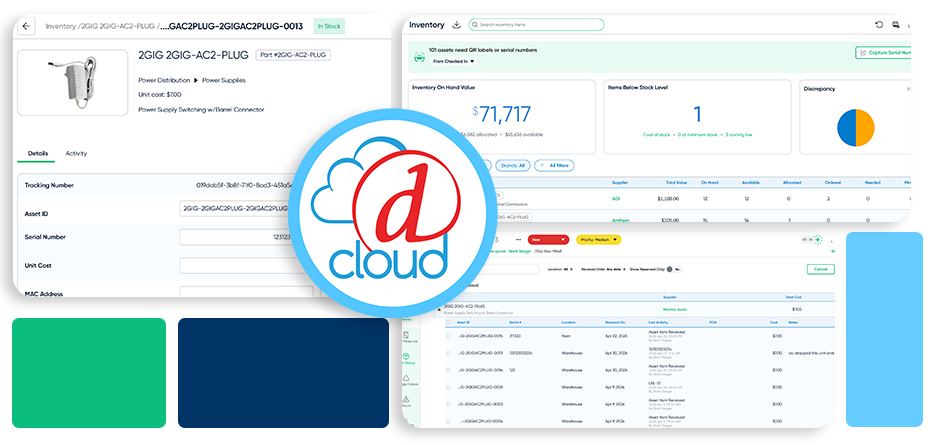Screen dimensions: 933x445
Task: Click the Part #2GIG-AC2-PLUG badge
Action: pos(293,55)
